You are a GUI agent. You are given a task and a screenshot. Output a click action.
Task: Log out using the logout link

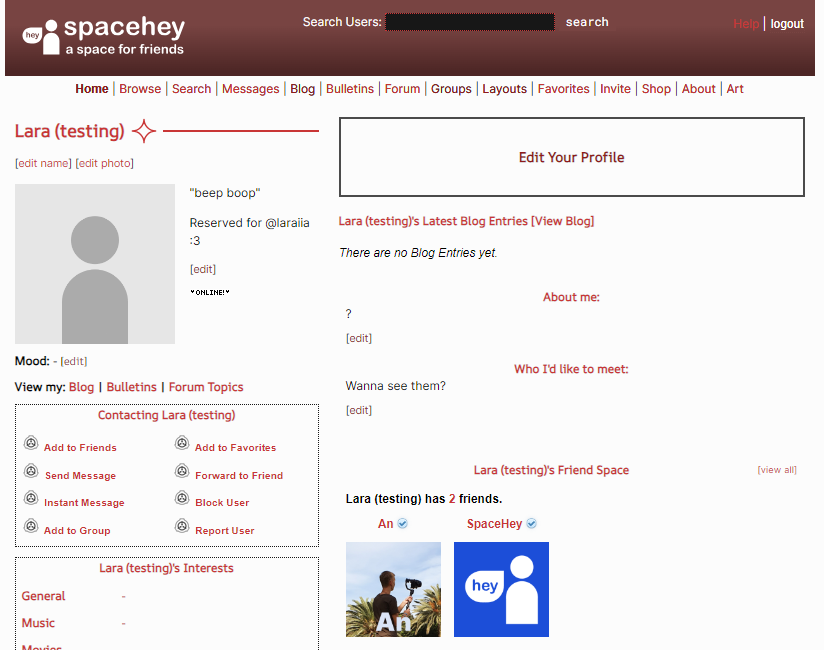coord(787,24)
